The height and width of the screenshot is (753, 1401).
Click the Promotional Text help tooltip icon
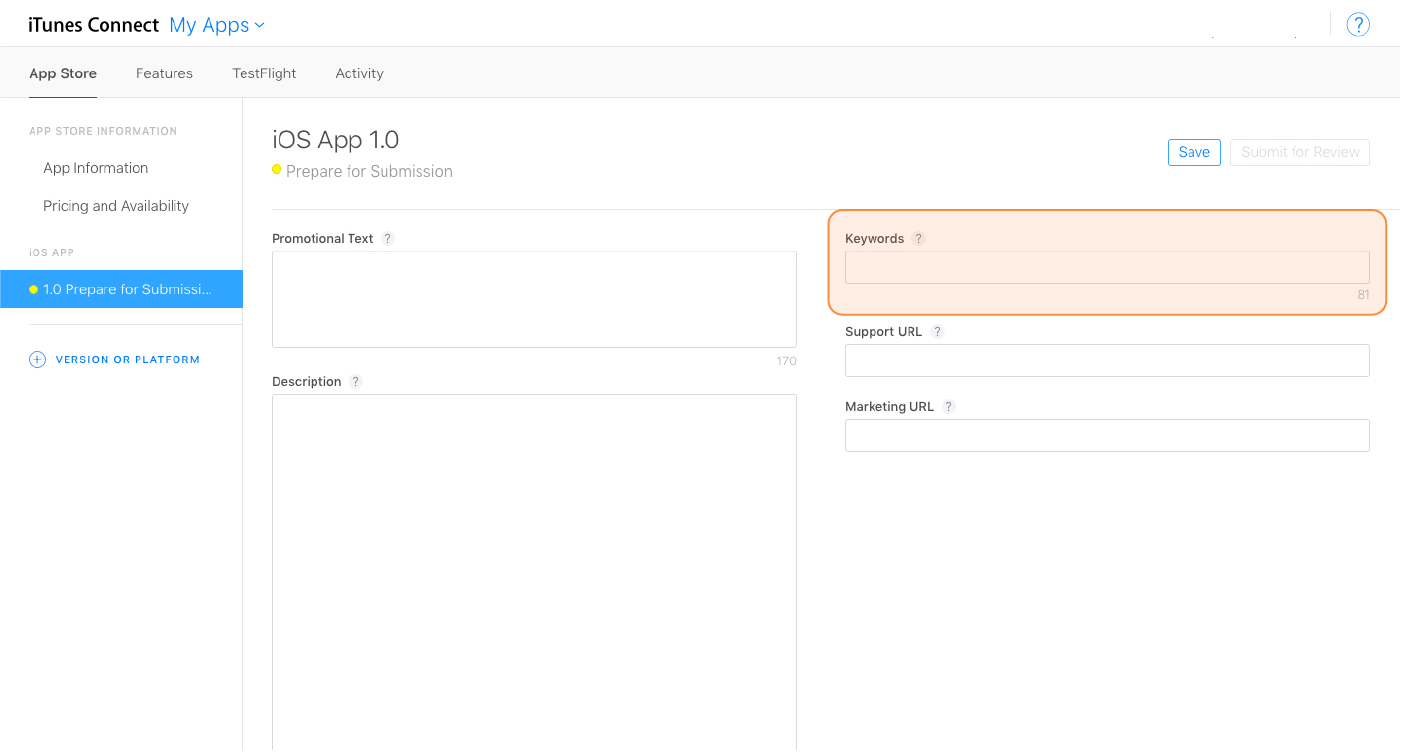tap(388, 239)
